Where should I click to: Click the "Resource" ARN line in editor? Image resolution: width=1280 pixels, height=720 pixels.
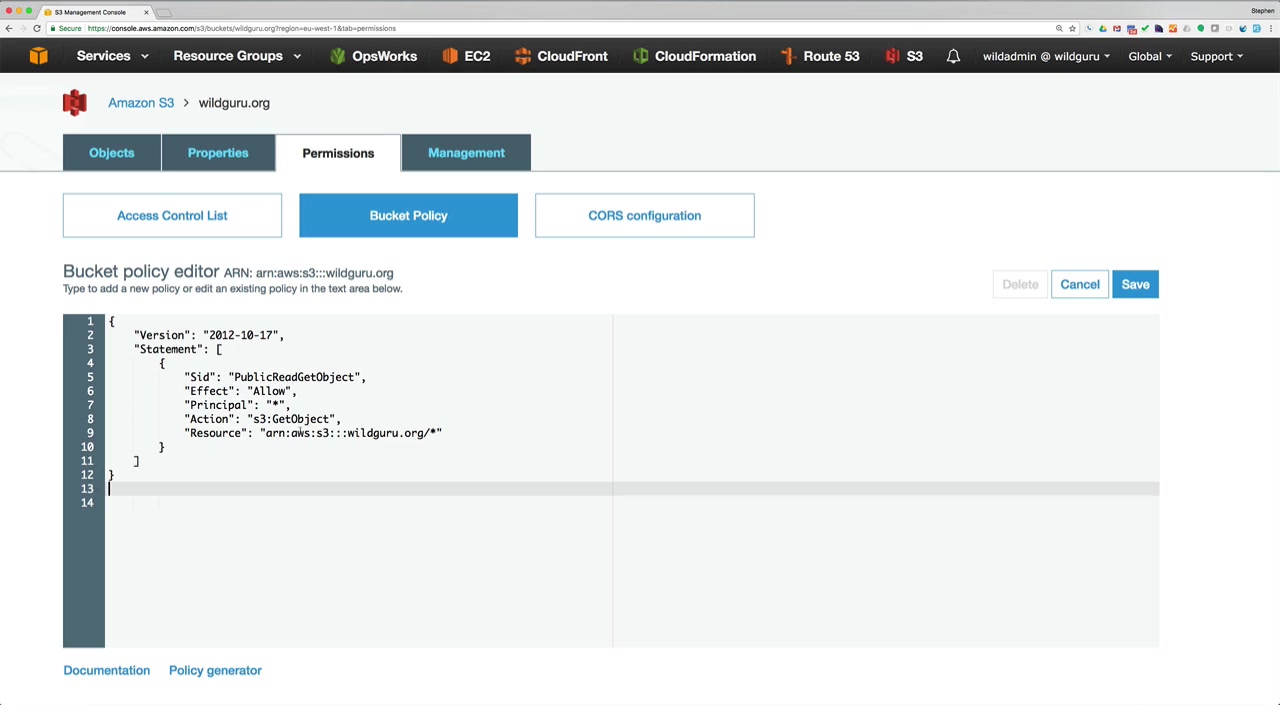point(313,433)
